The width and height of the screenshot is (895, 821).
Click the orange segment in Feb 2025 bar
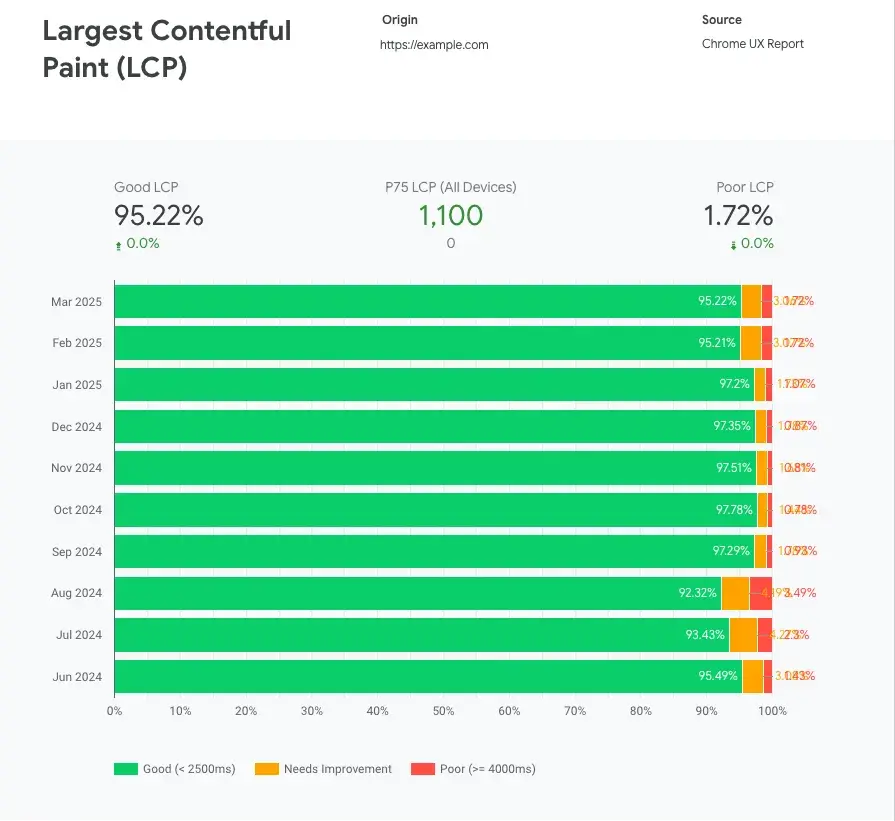[750, 343]
